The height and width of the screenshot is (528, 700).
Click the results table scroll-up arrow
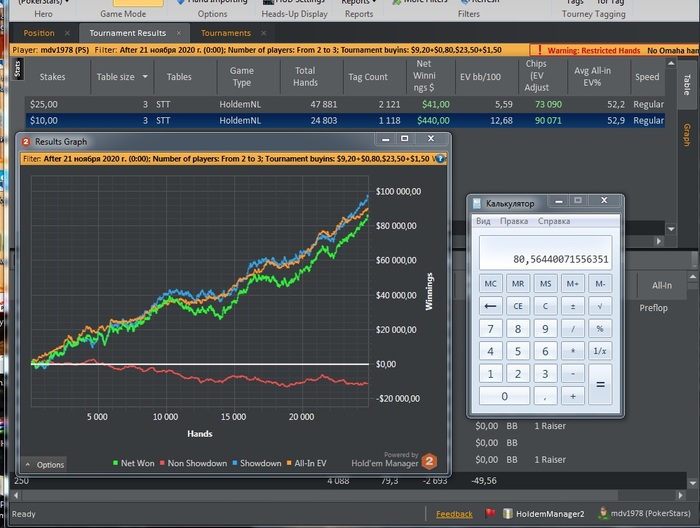coord(671,64)
